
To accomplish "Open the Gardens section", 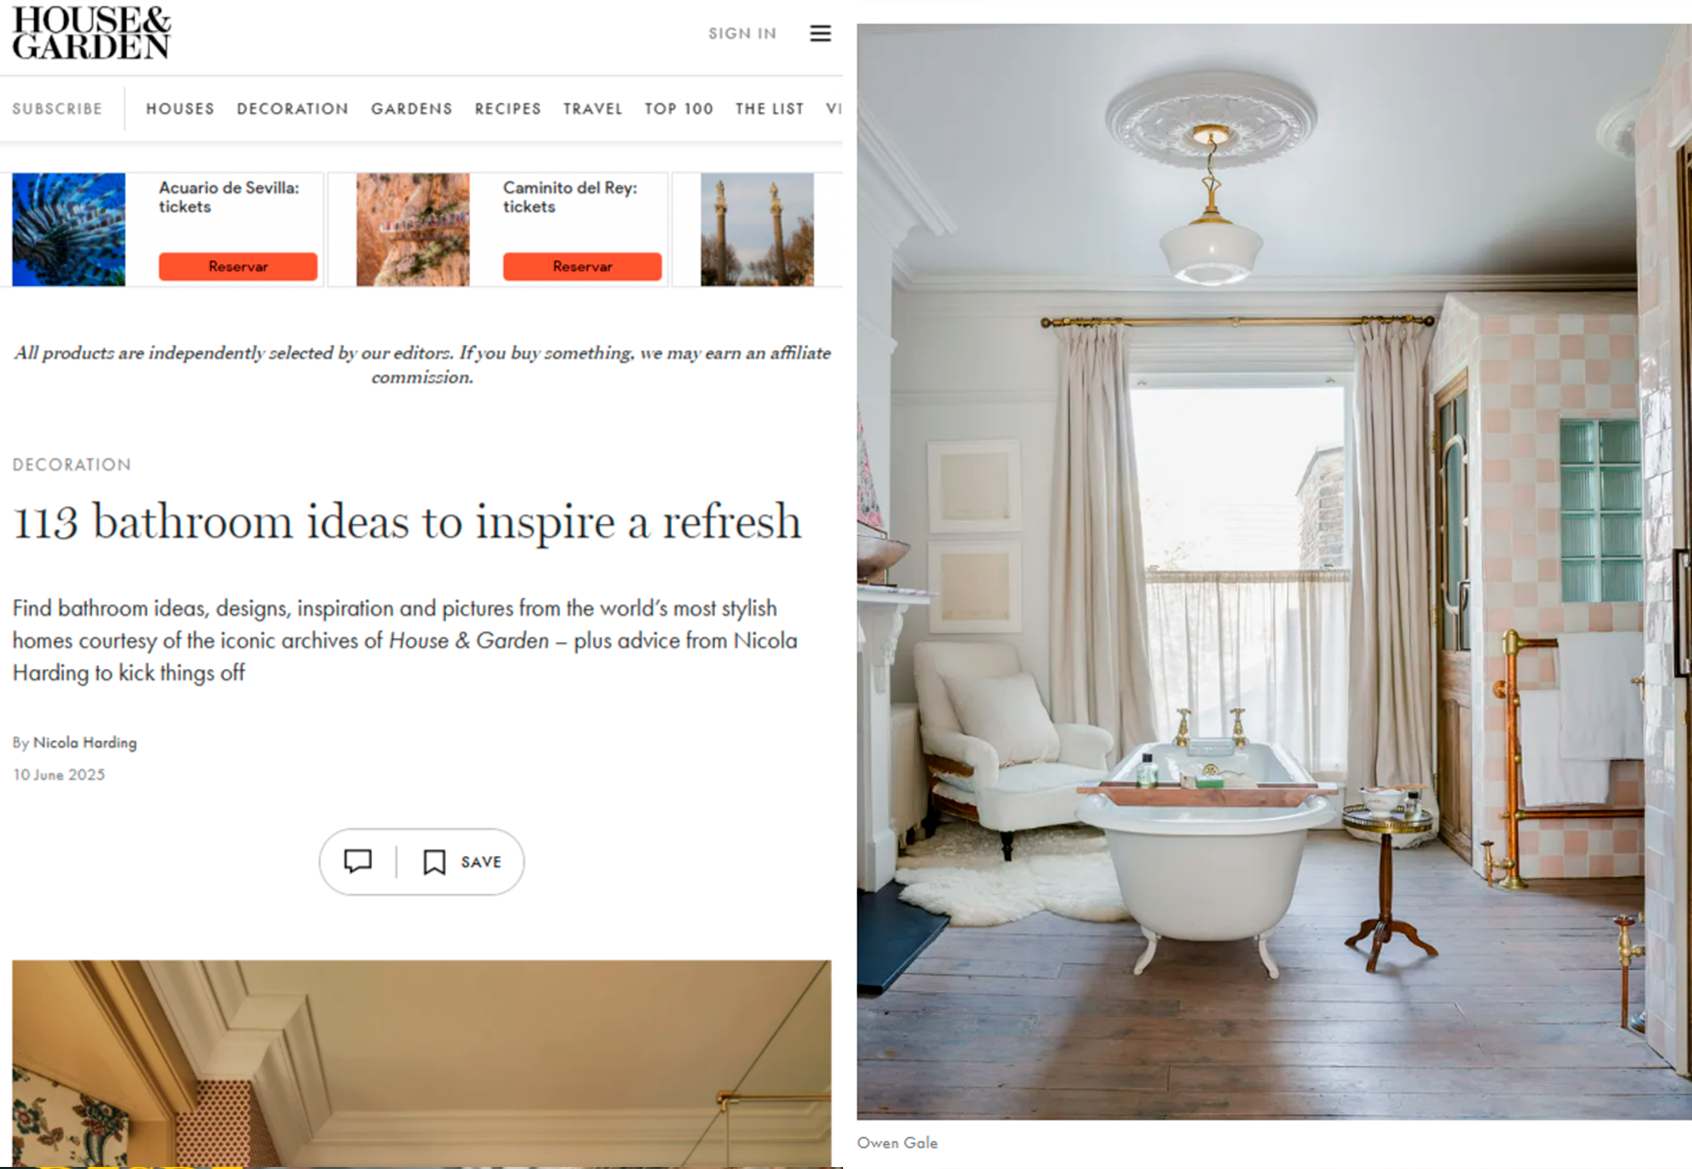I will (x=412, y=108).
